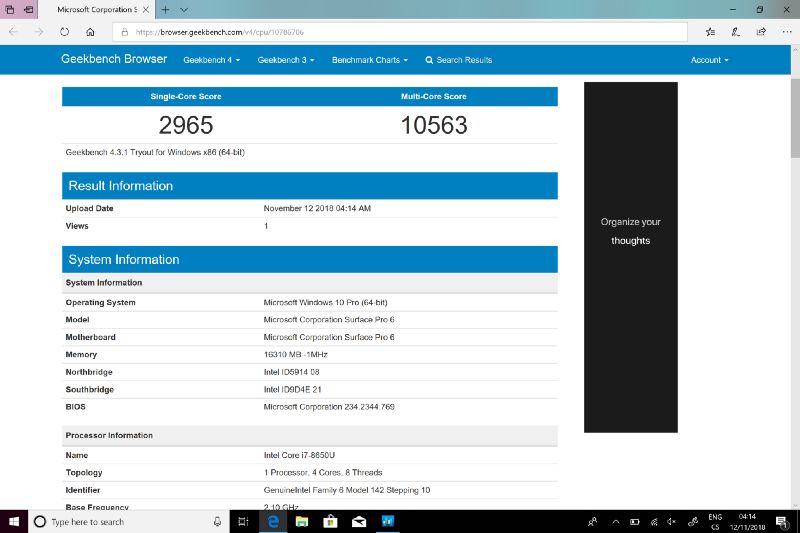Close the Microsoft Corporation tab
Screen dimensions: 800x533
coord(146,9)
